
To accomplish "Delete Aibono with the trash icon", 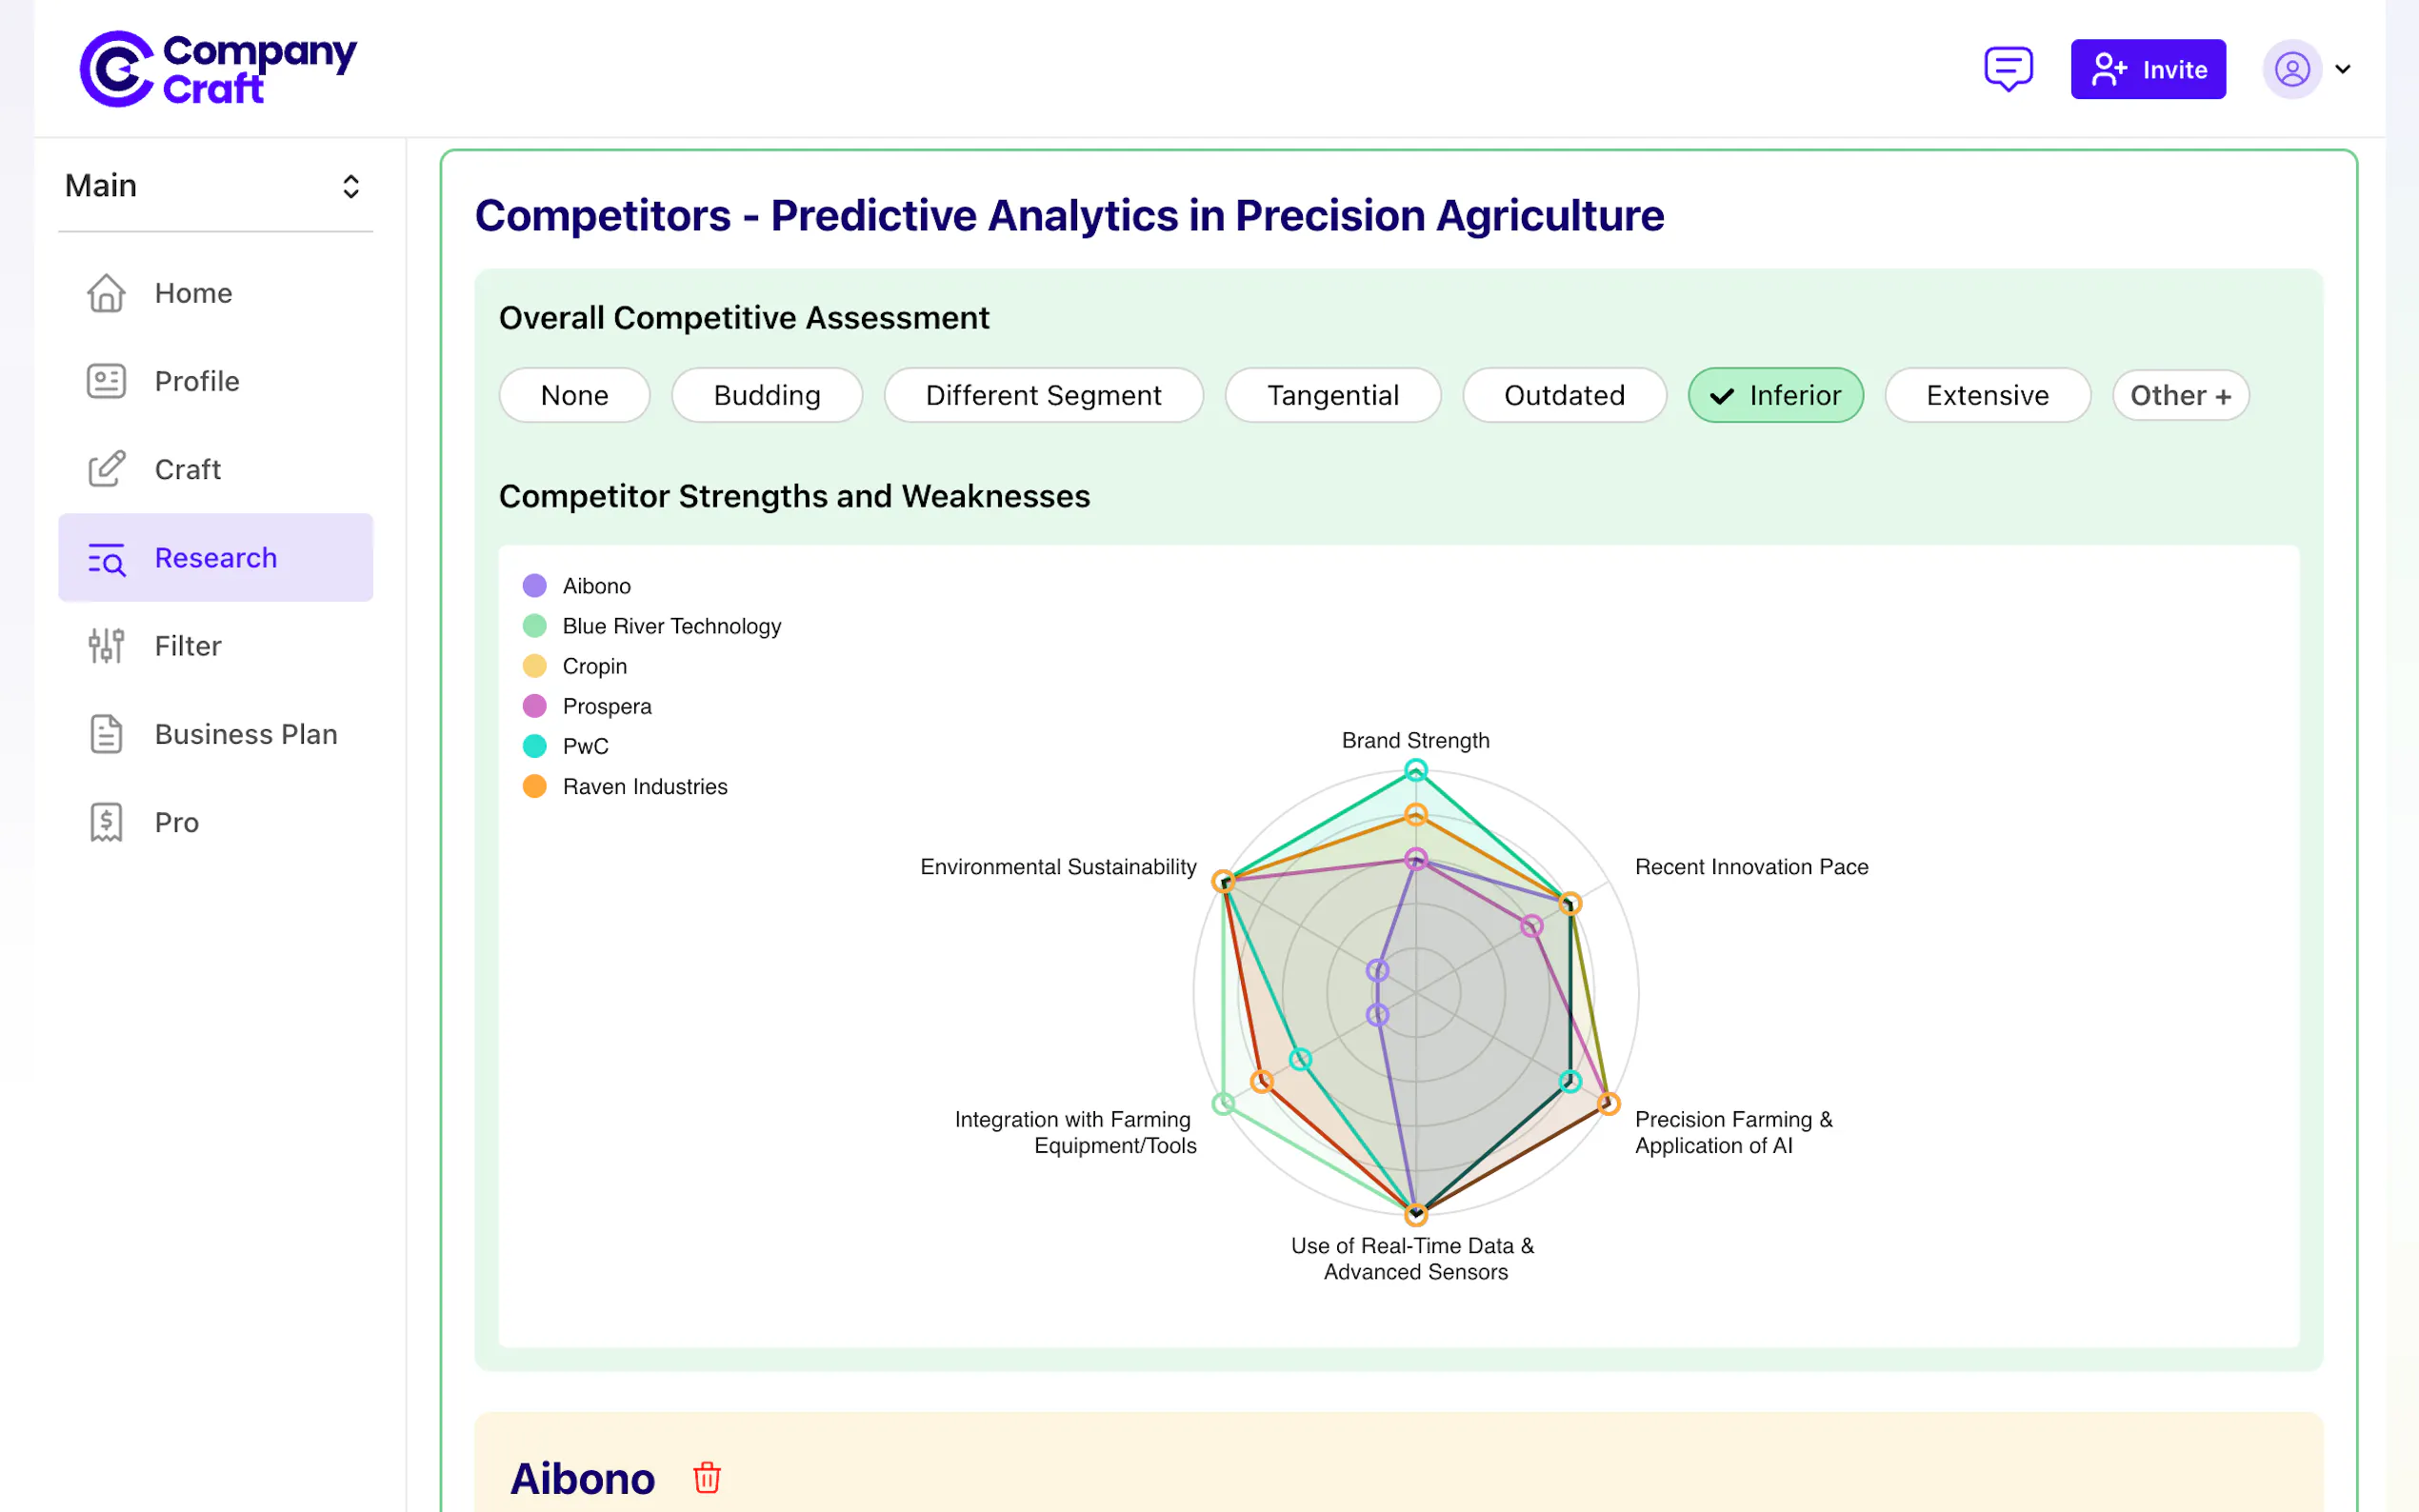I will [x=706, y=1477].
